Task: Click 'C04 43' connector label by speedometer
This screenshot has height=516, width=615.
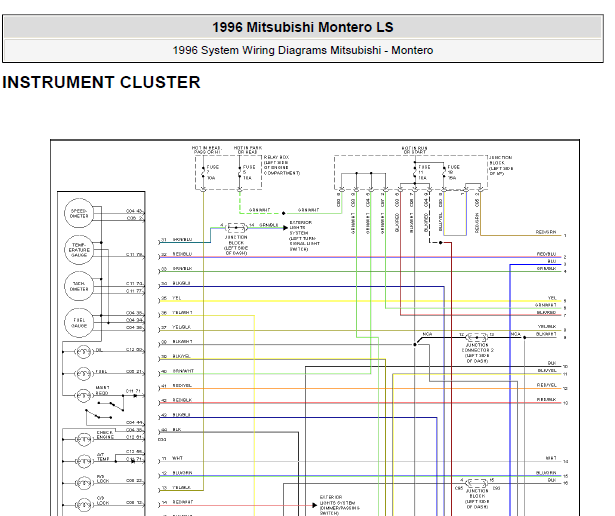Action: [135, 211]
